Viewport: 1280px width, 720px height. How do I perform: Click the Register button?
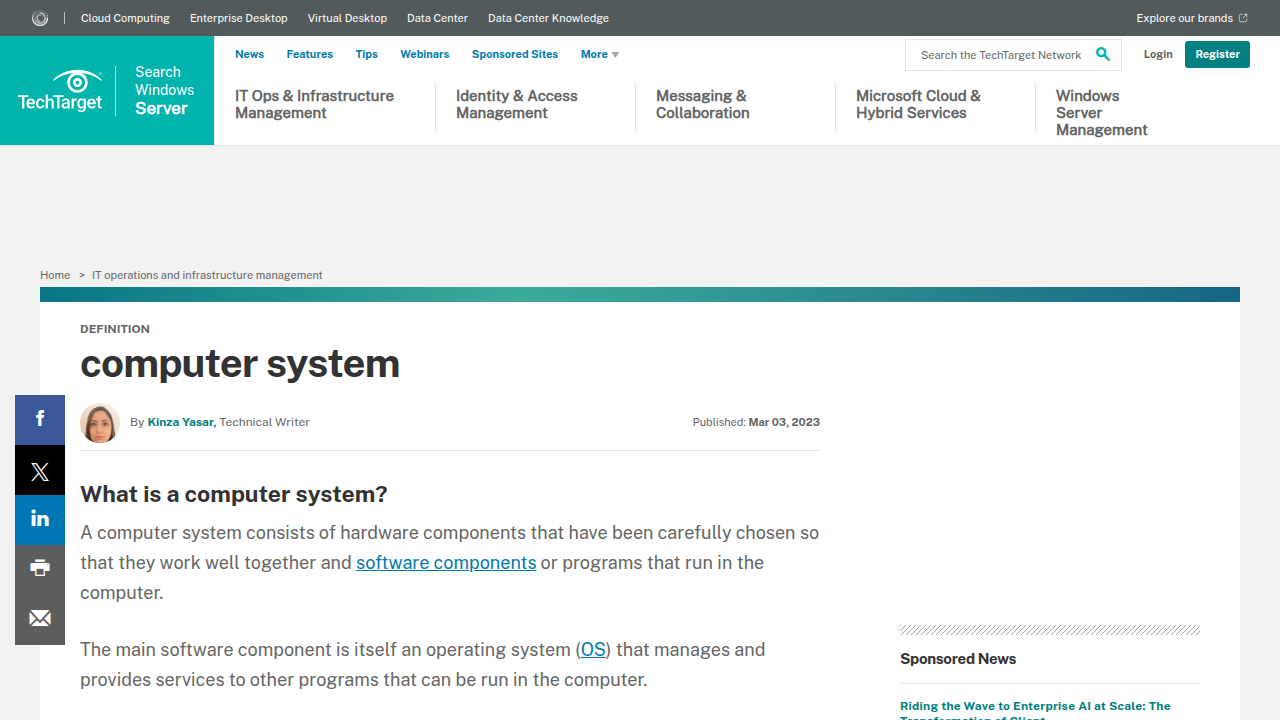pyautogui.click(x=1217, y=54)
